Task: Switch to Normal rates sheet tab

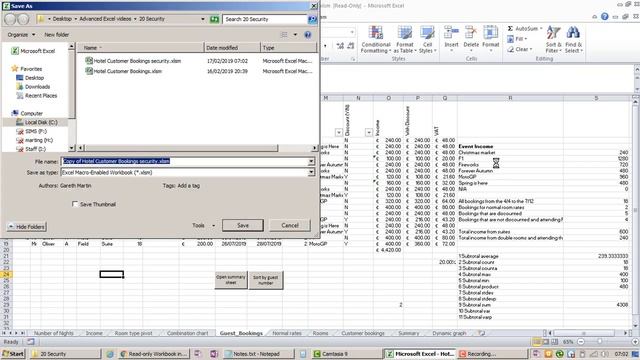Action: click(x=287, y=333)
